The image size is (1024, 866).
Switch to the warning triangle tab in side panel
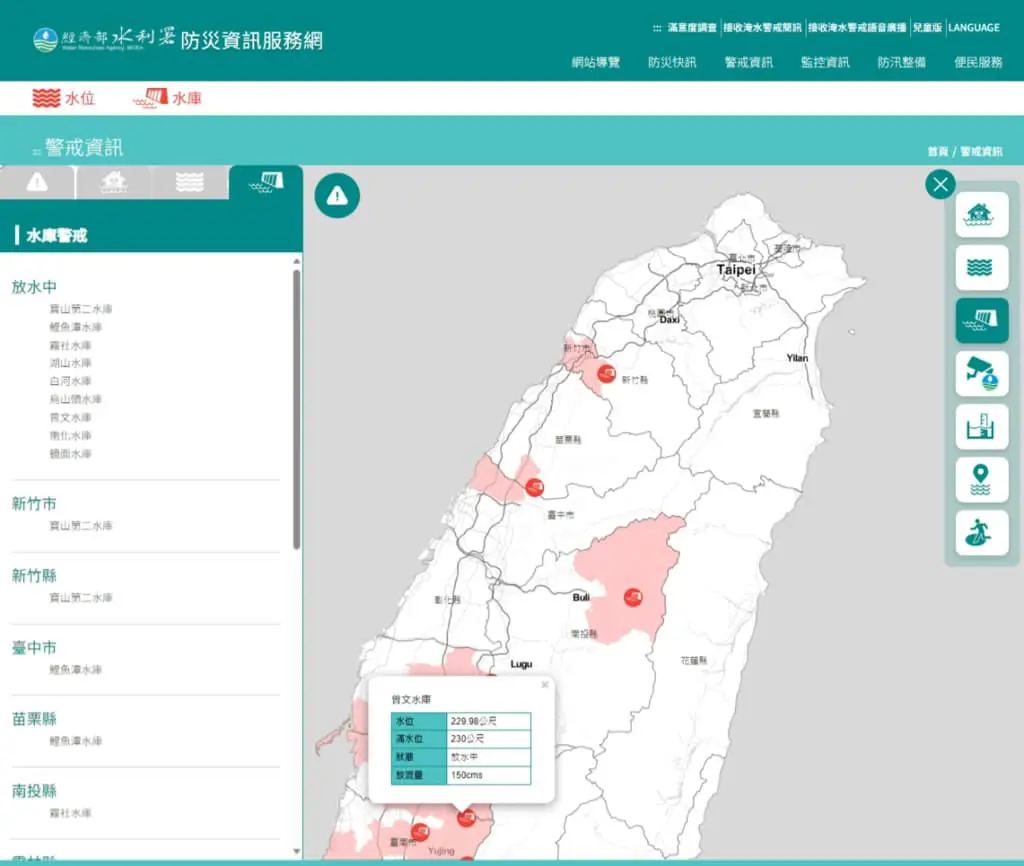click(x=37, y=182)
